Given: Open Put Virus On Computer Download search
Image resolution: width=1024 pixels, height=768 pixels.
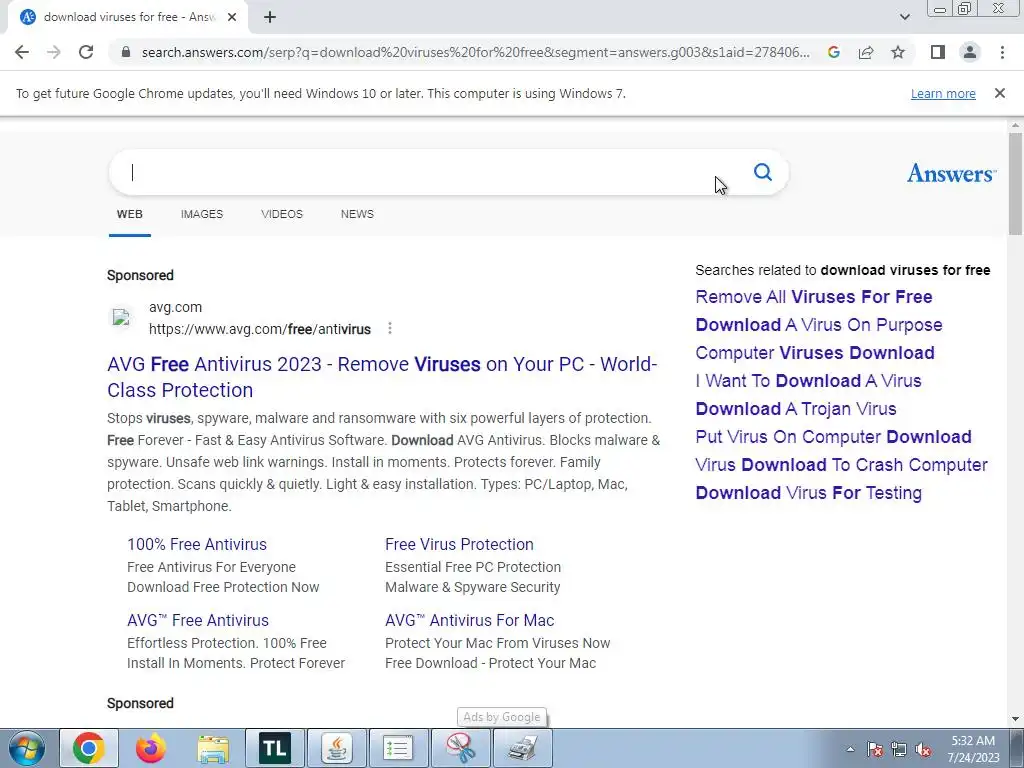Looking at the screenshot, I should pyautogui.click(x=833, y=437).
